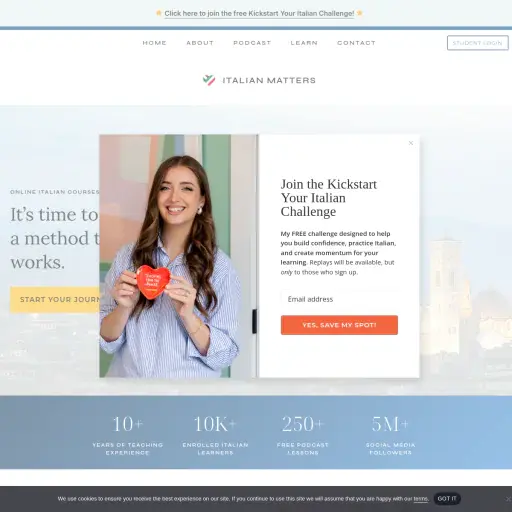Accept cookies with Got It button
The image size is (512, 512).
click(x=447, y=499)
